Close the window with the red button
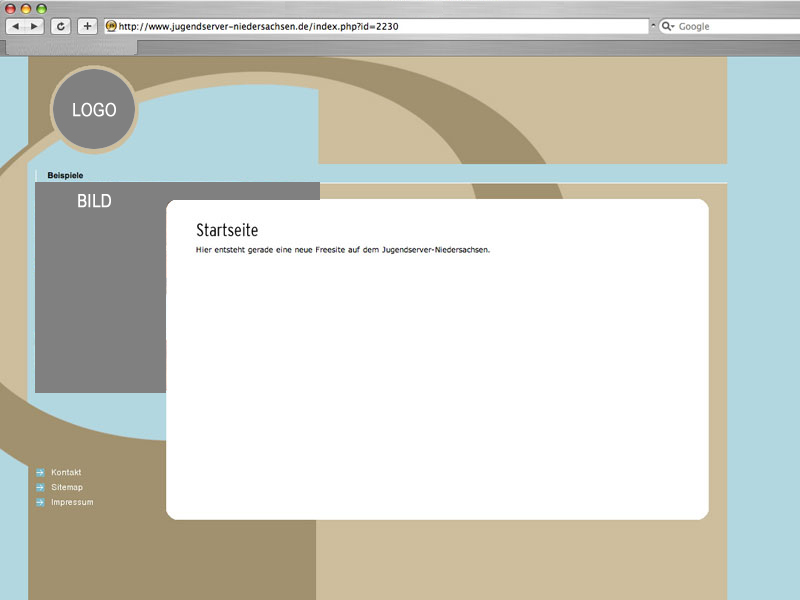 13,8
